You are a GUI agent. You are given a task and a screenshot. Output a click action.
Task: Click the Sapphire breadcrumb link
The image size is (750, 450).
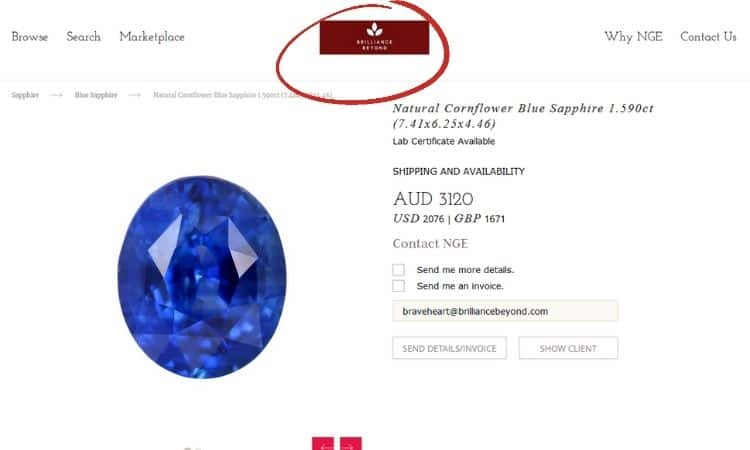tap(25, 95)
